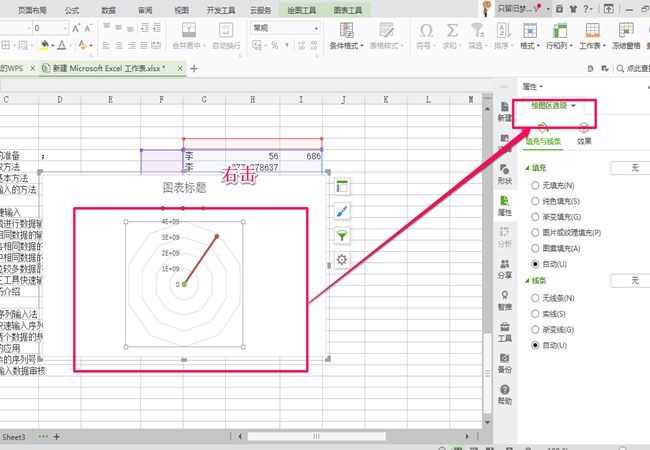Switch to the 效果 tab in properties panel
650x450 pixels.
click(584, 133)
